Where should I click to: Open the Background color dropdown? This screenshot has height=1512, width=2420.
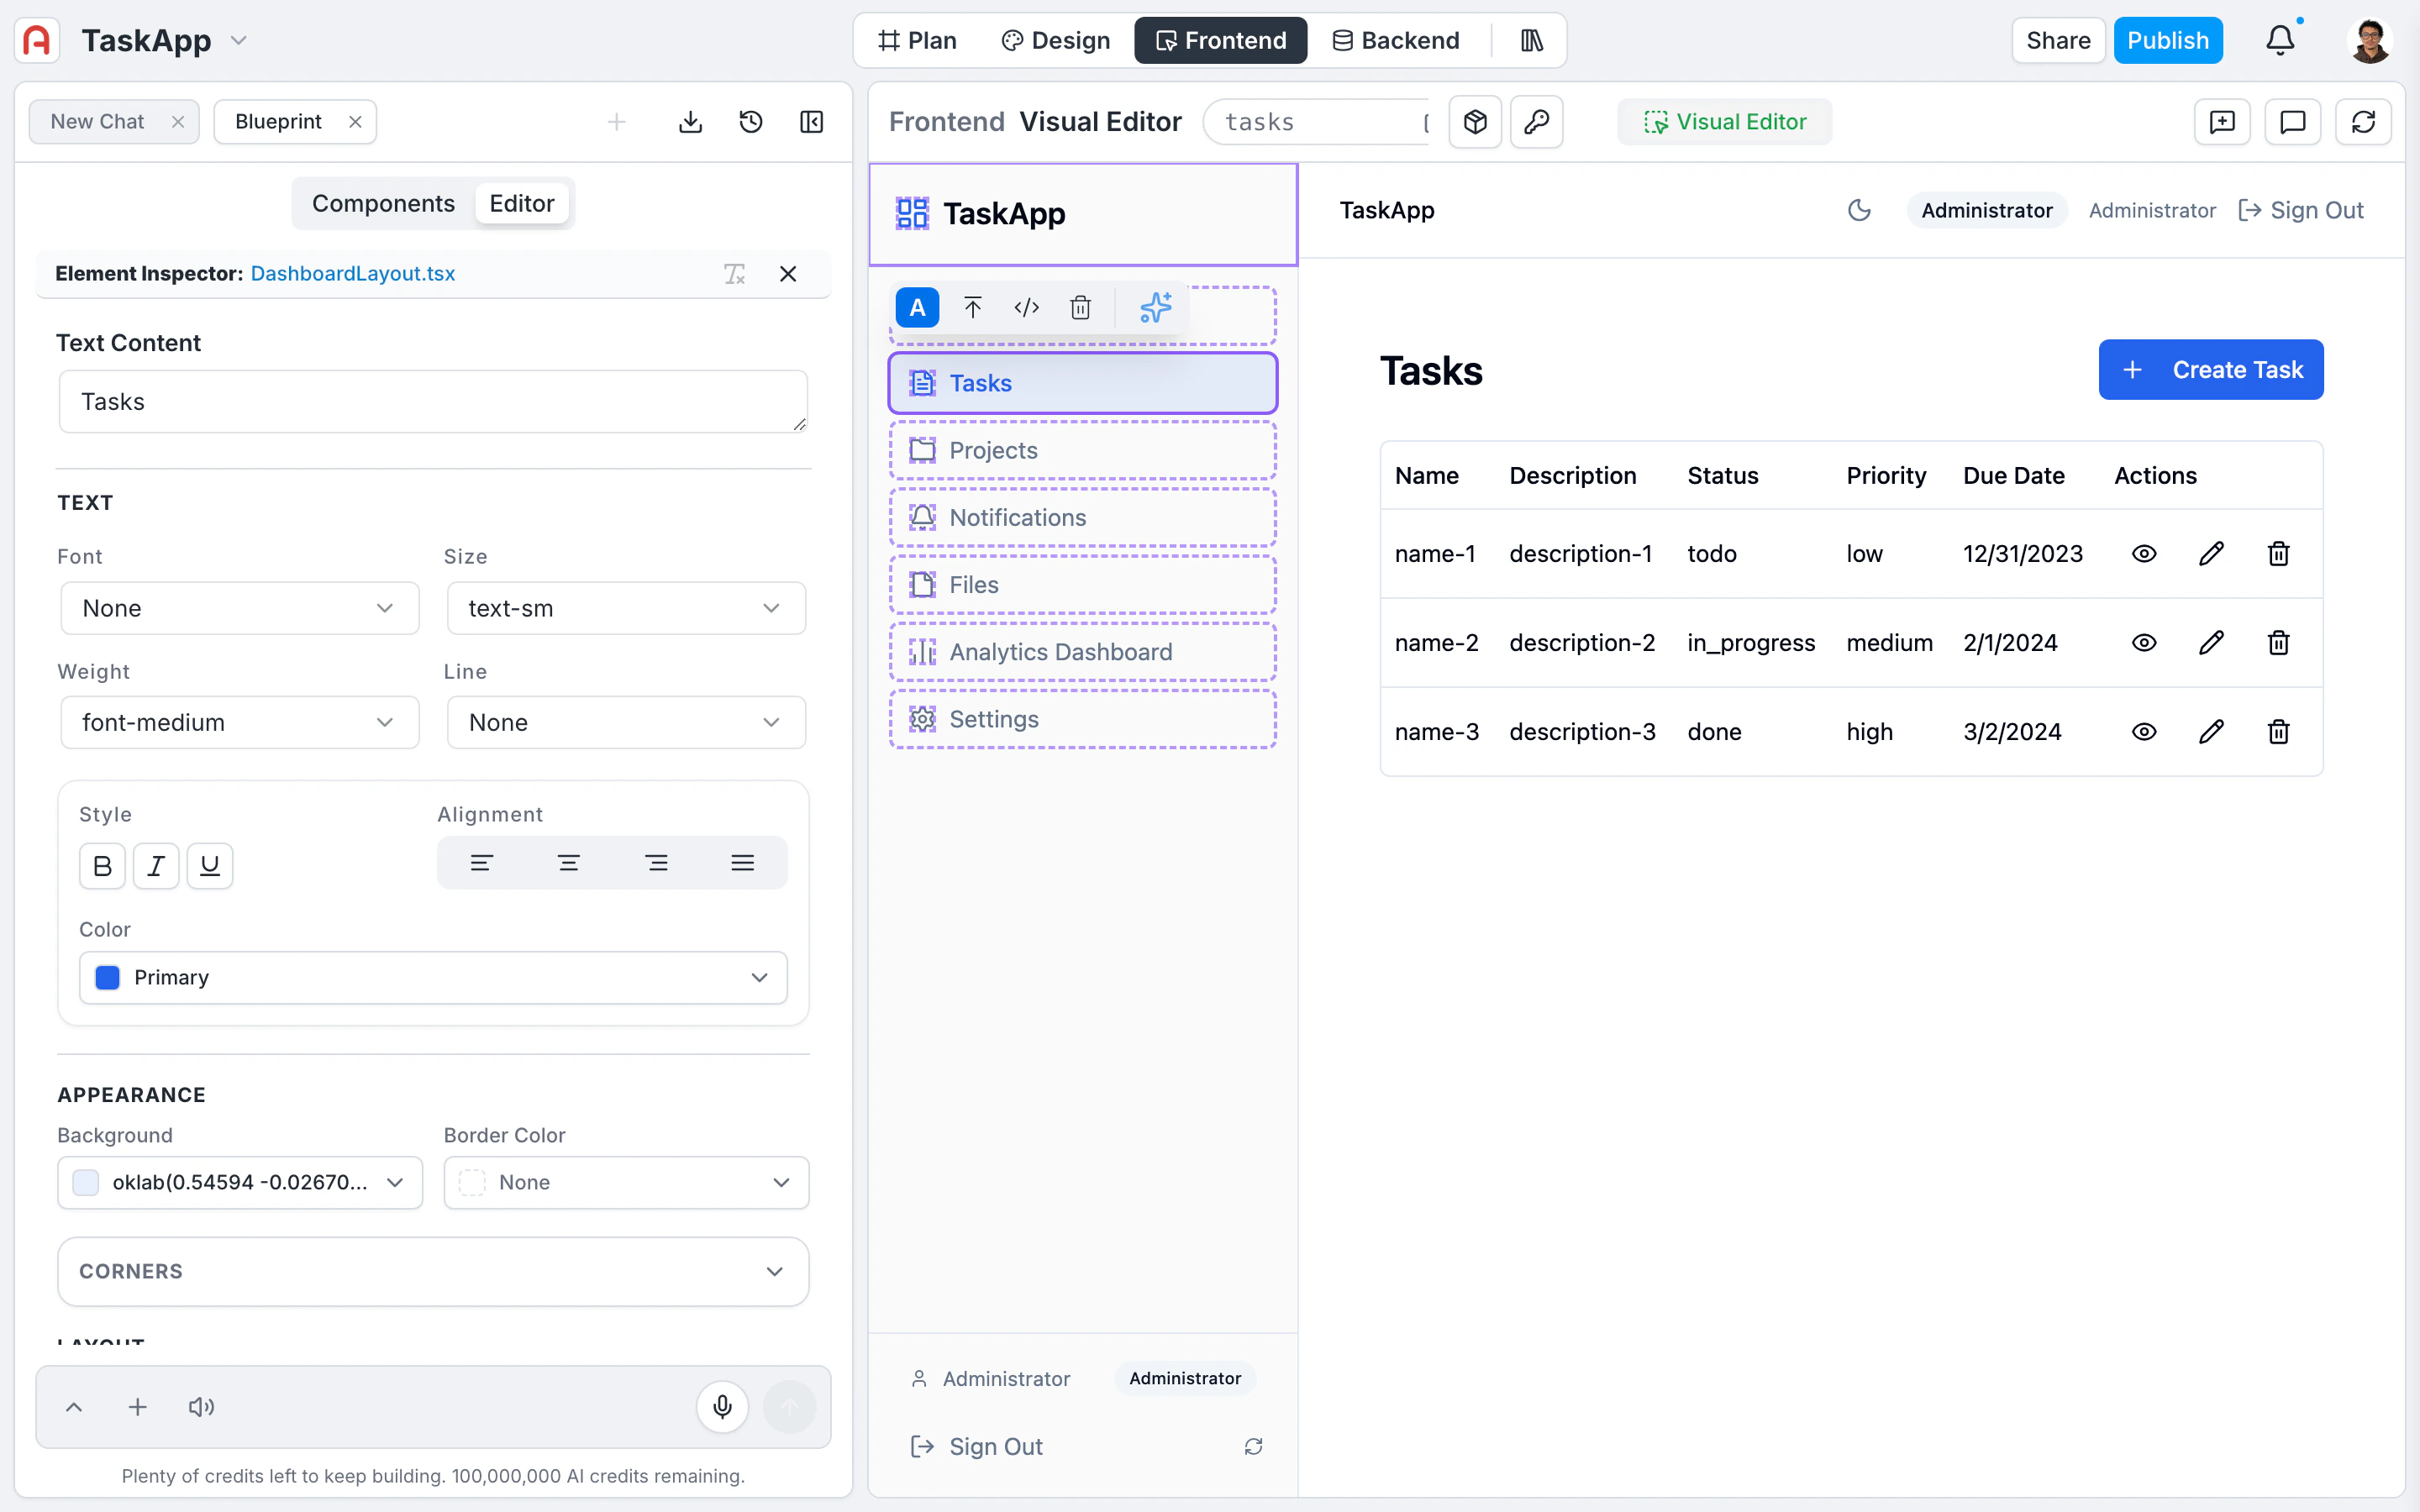tap(240, 1183)
